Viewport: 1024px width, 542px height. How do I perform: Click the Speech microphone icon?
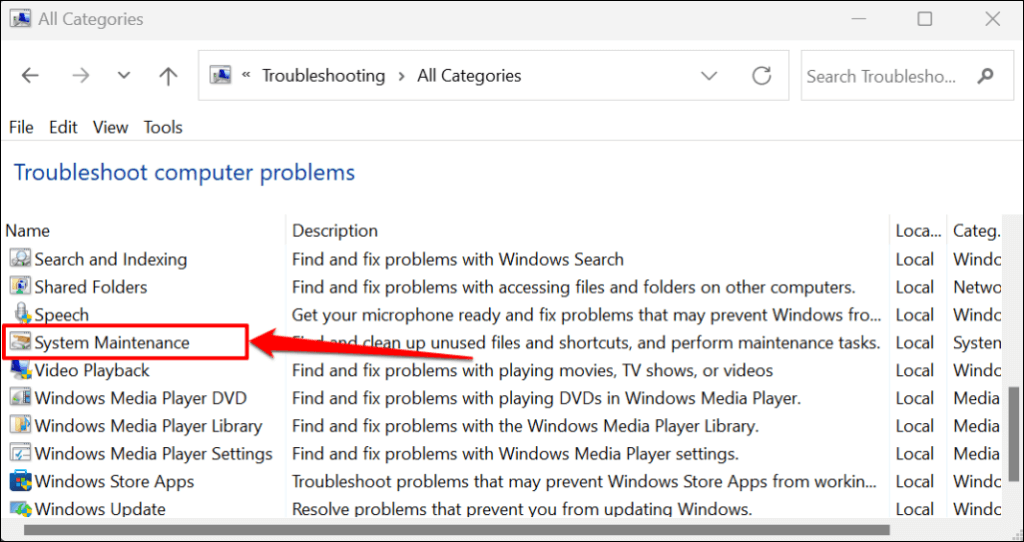(20, 315)
